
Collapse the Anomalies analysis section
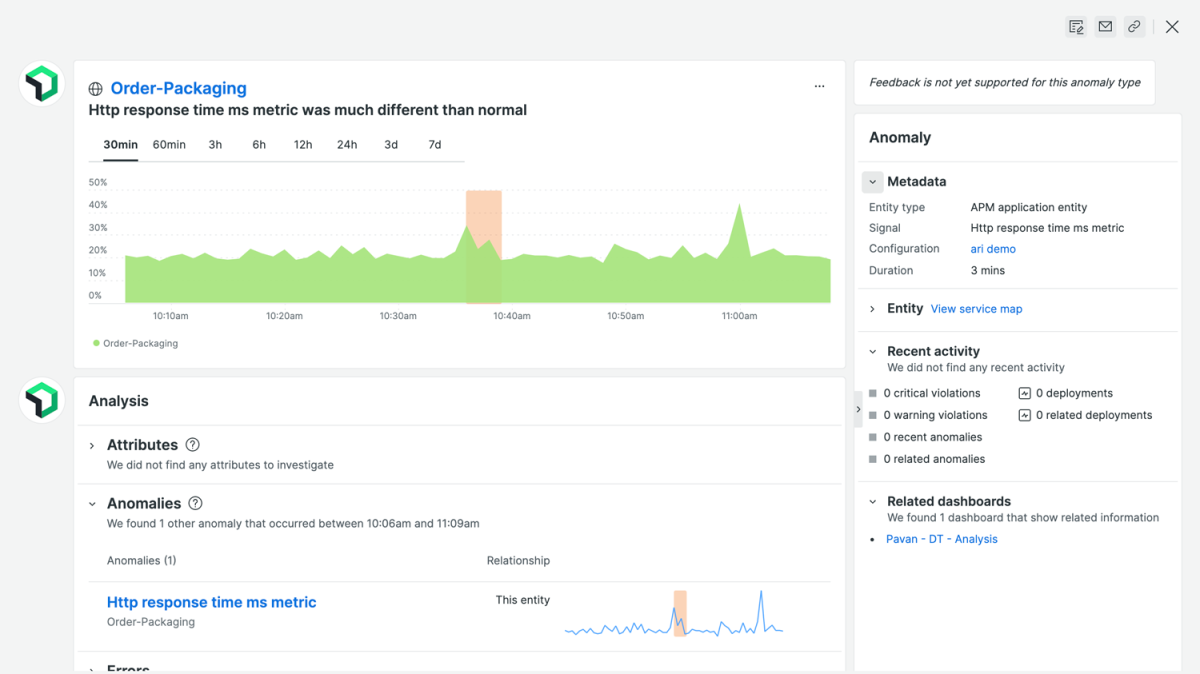[x=92, y=505]
